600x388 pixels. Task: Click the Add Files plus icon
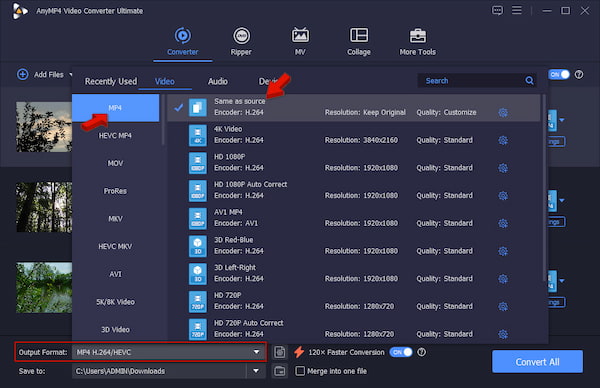coord(23,74)
